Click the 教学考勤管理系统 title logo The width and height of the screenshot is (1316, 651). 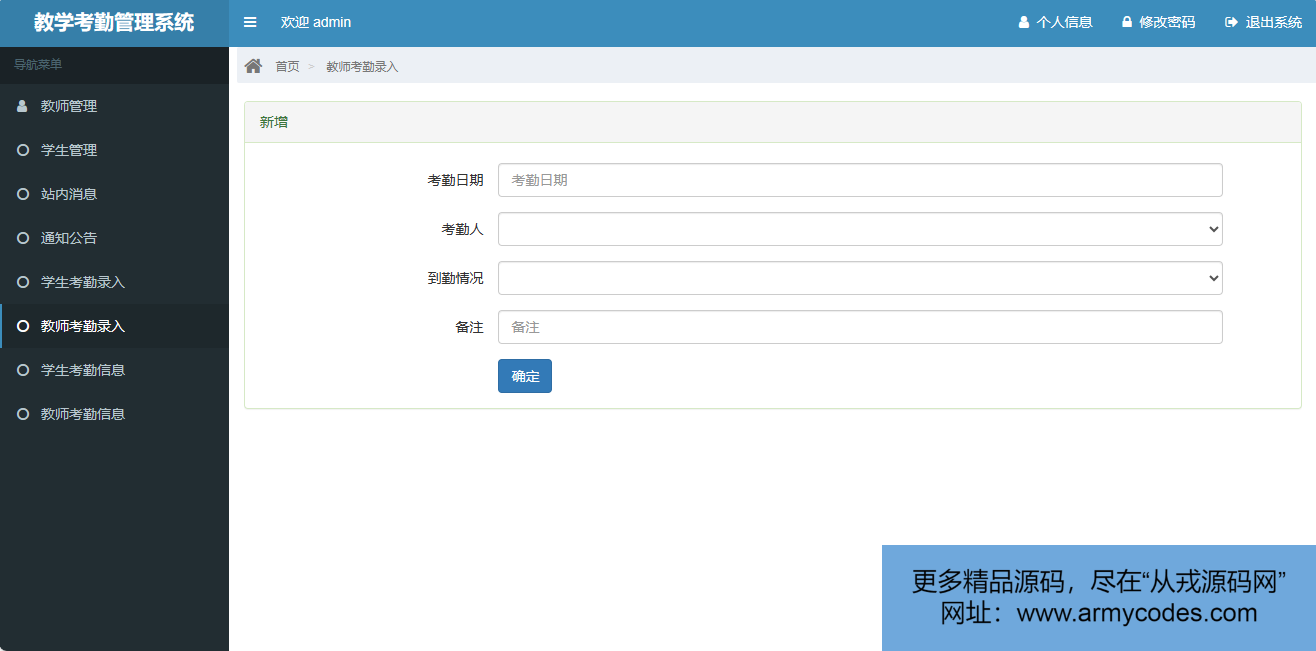click(x=114, y=22)
